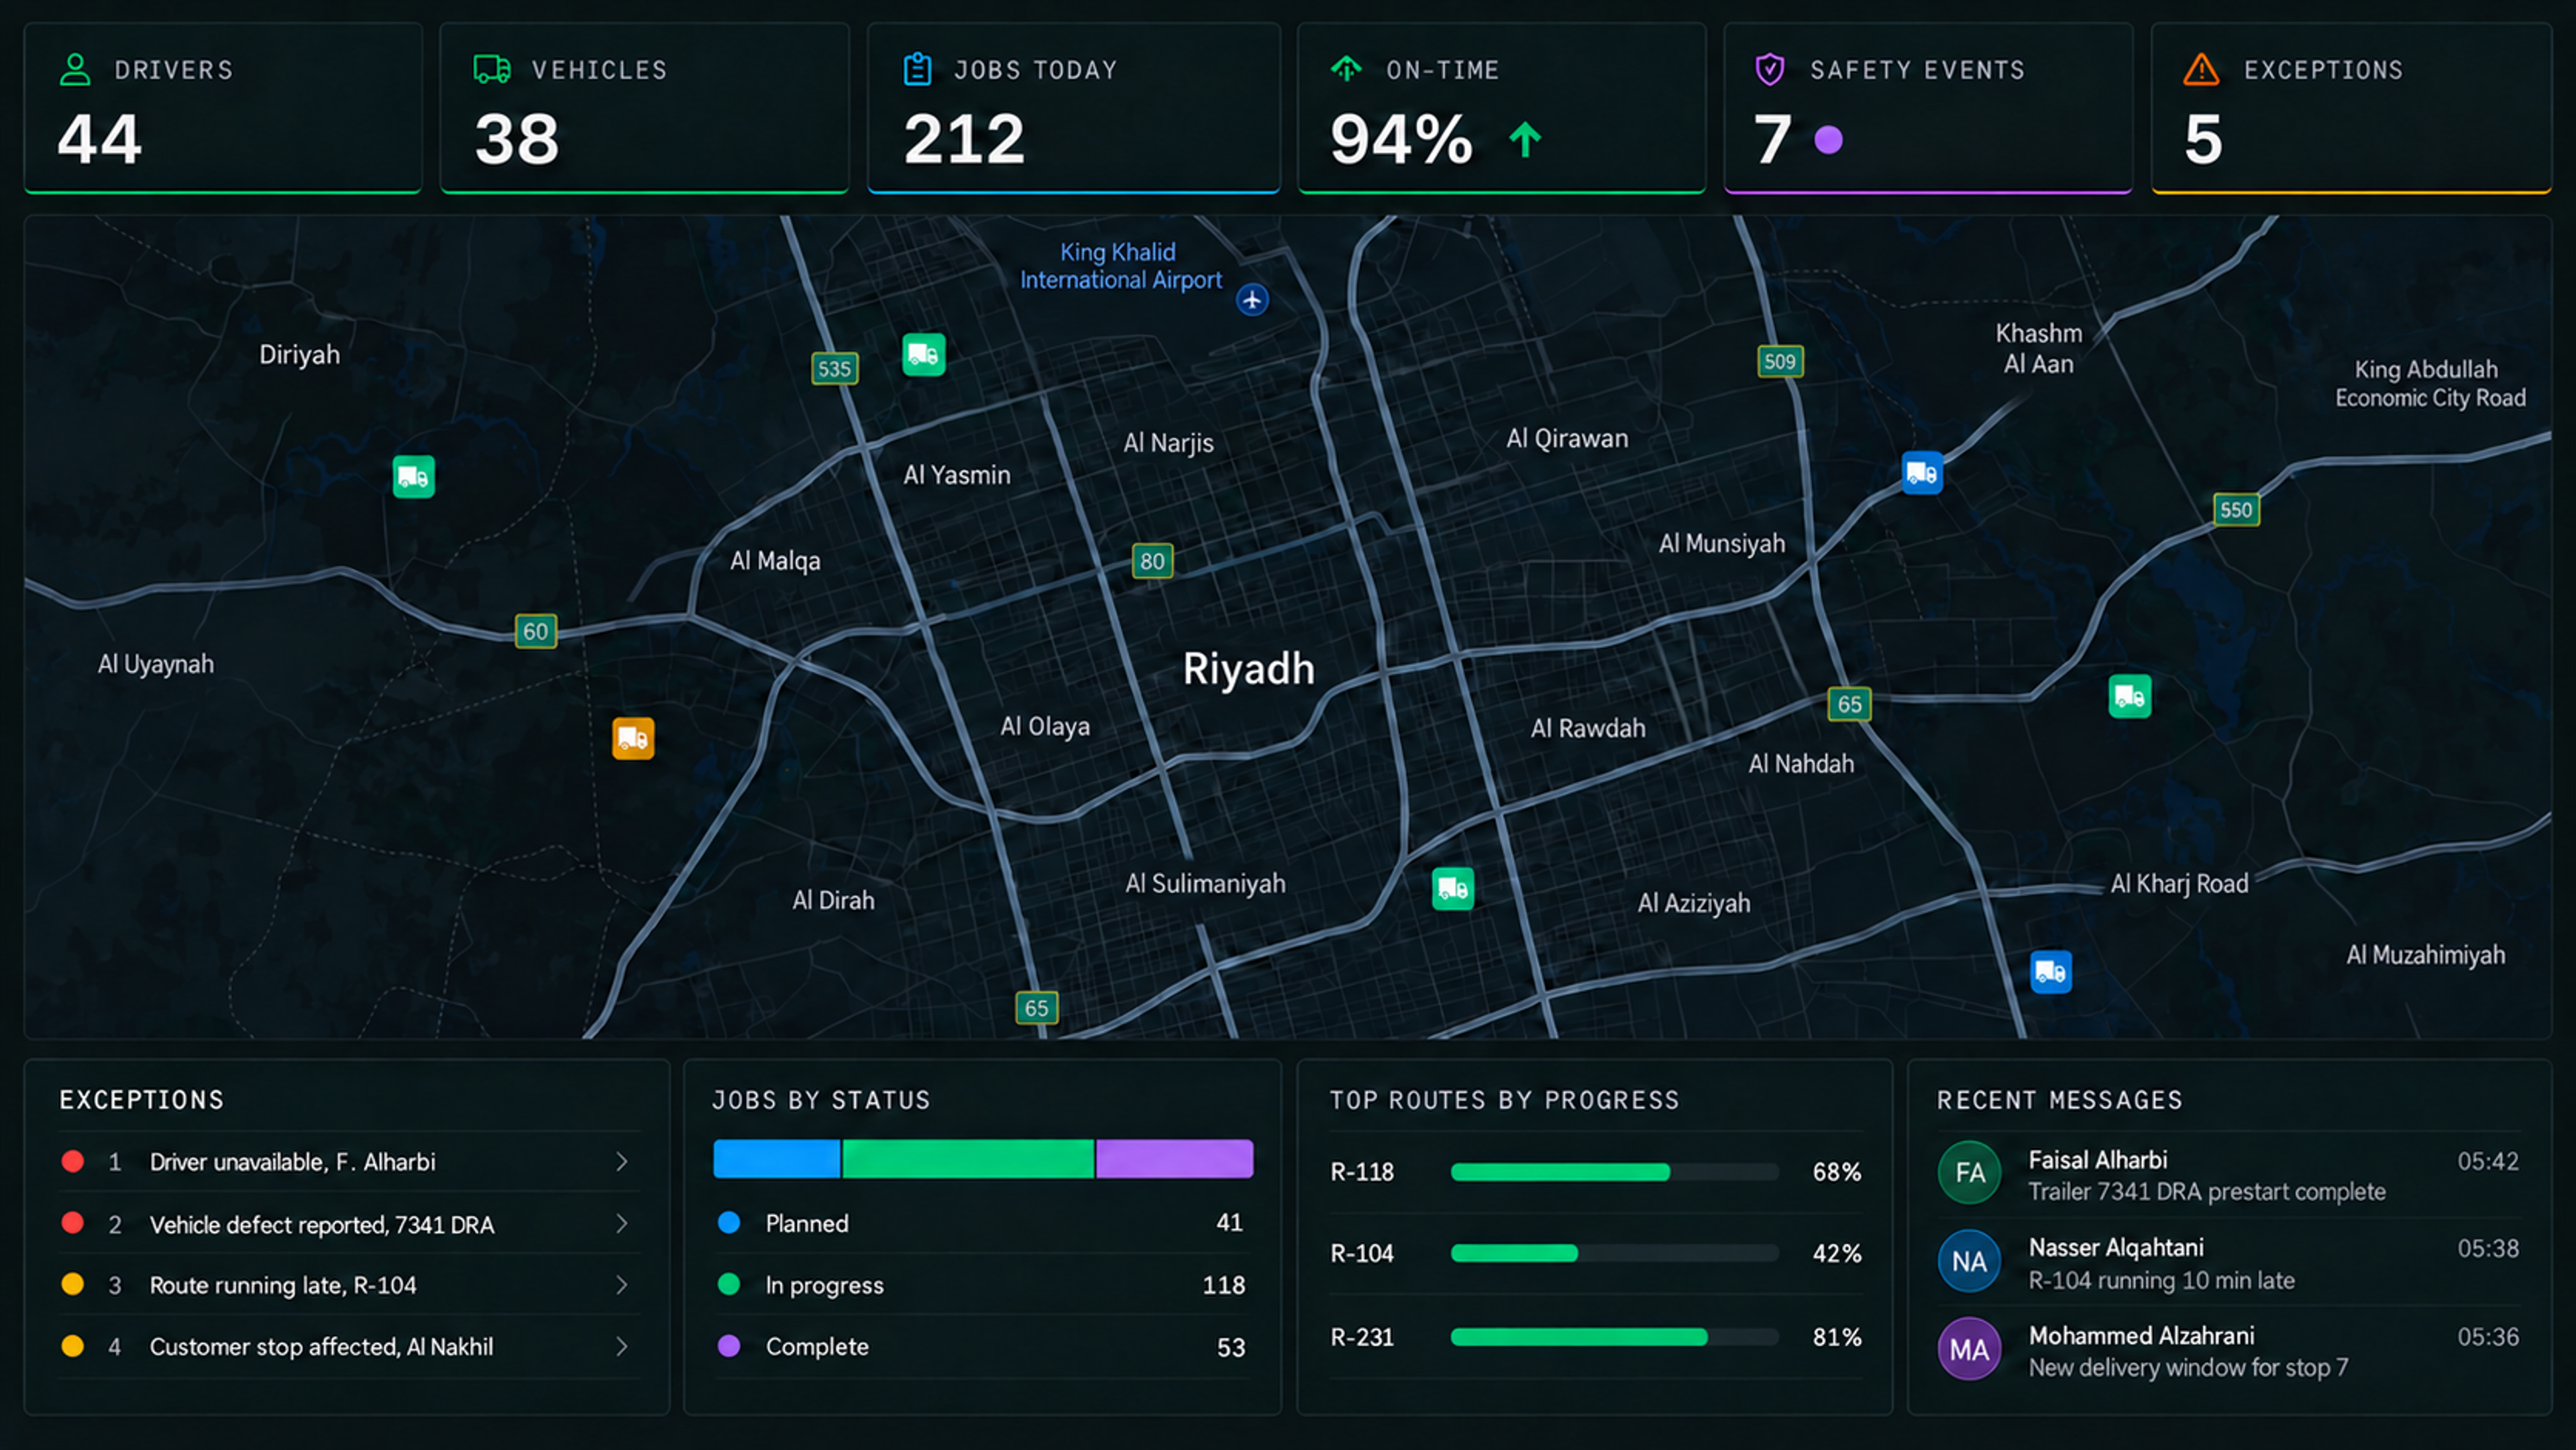This screenshot has width=2576, height=1450.
Task: Select the green truck marker near route 535
Action: [x=923, y=355]
